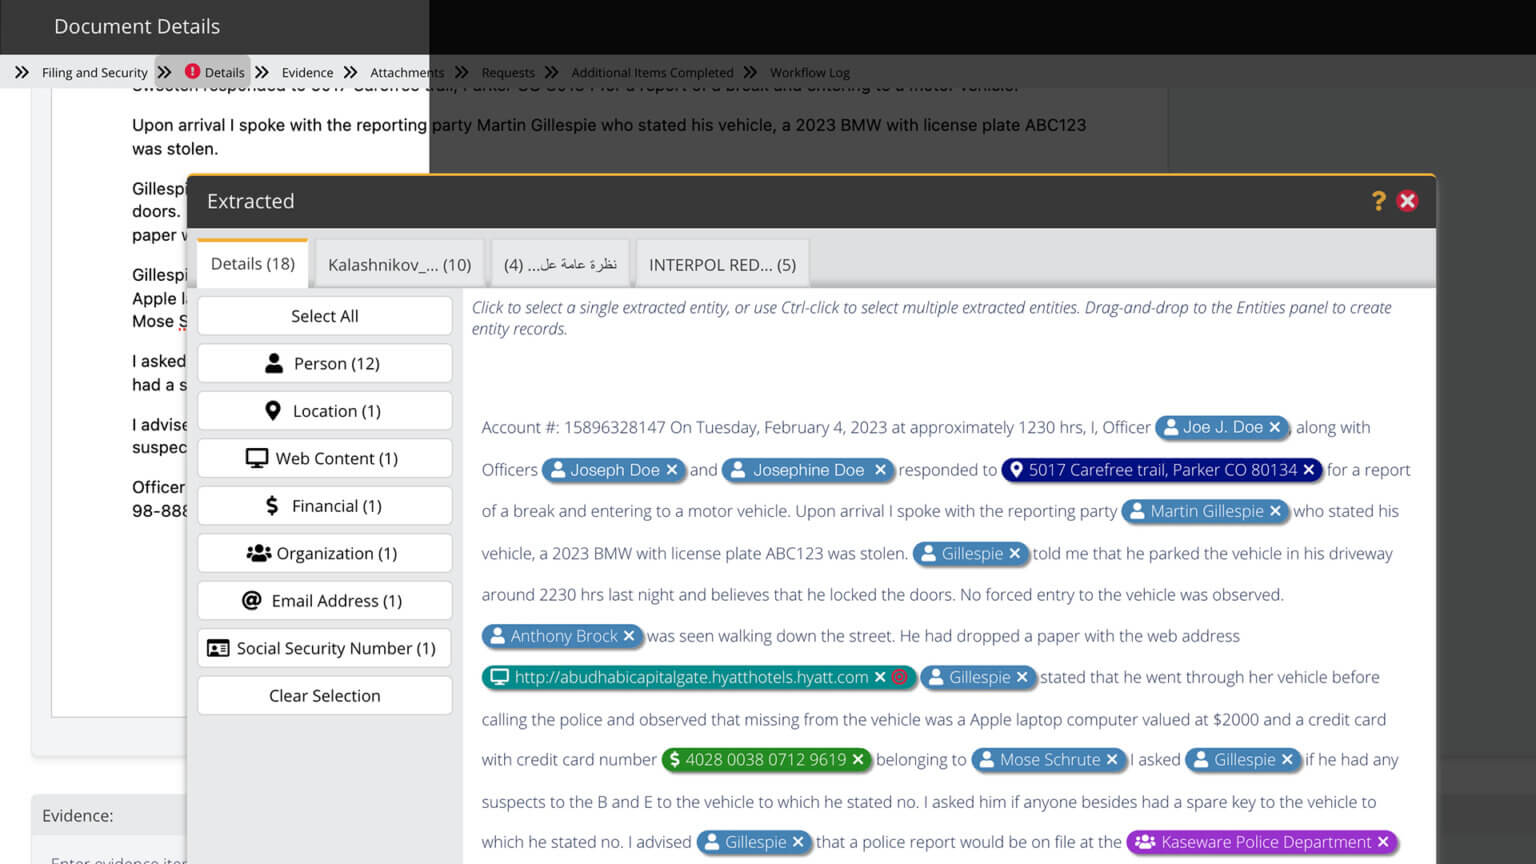Select the Social Security Number card icon

[x=219, y=648]
